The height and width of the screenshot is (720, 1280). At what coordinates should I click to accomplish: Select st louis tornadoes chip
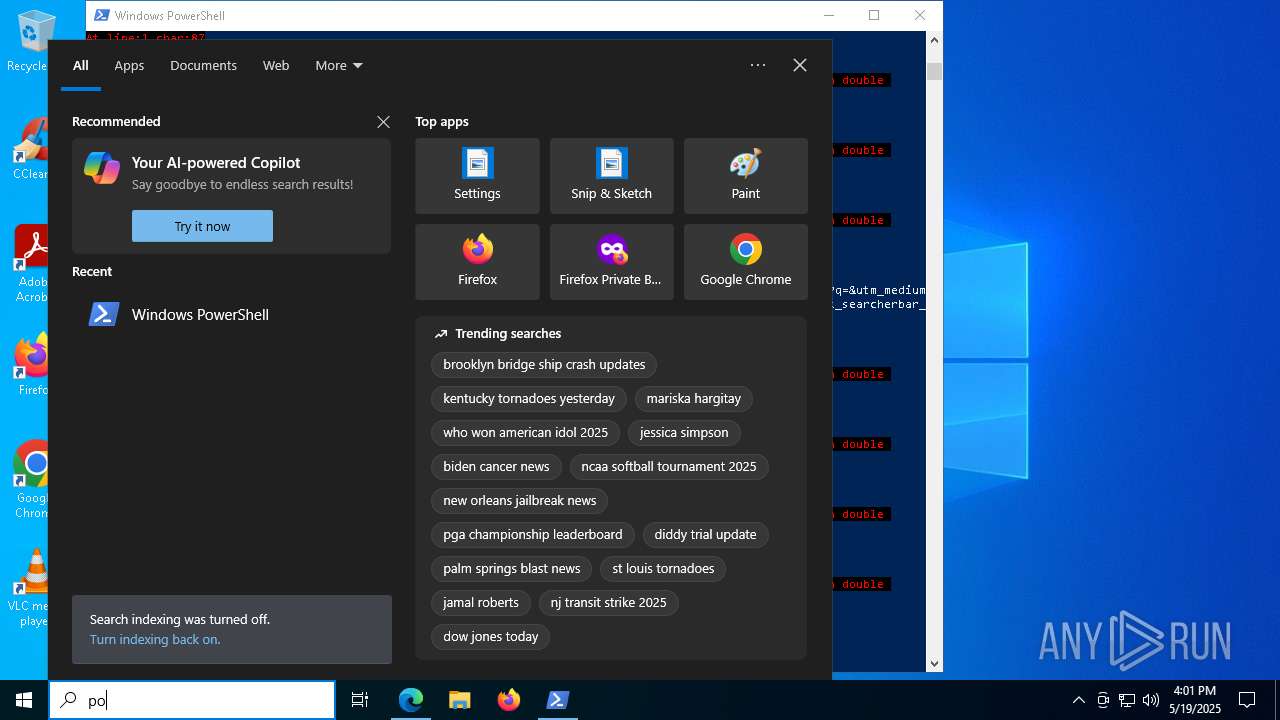pos(663,569)
